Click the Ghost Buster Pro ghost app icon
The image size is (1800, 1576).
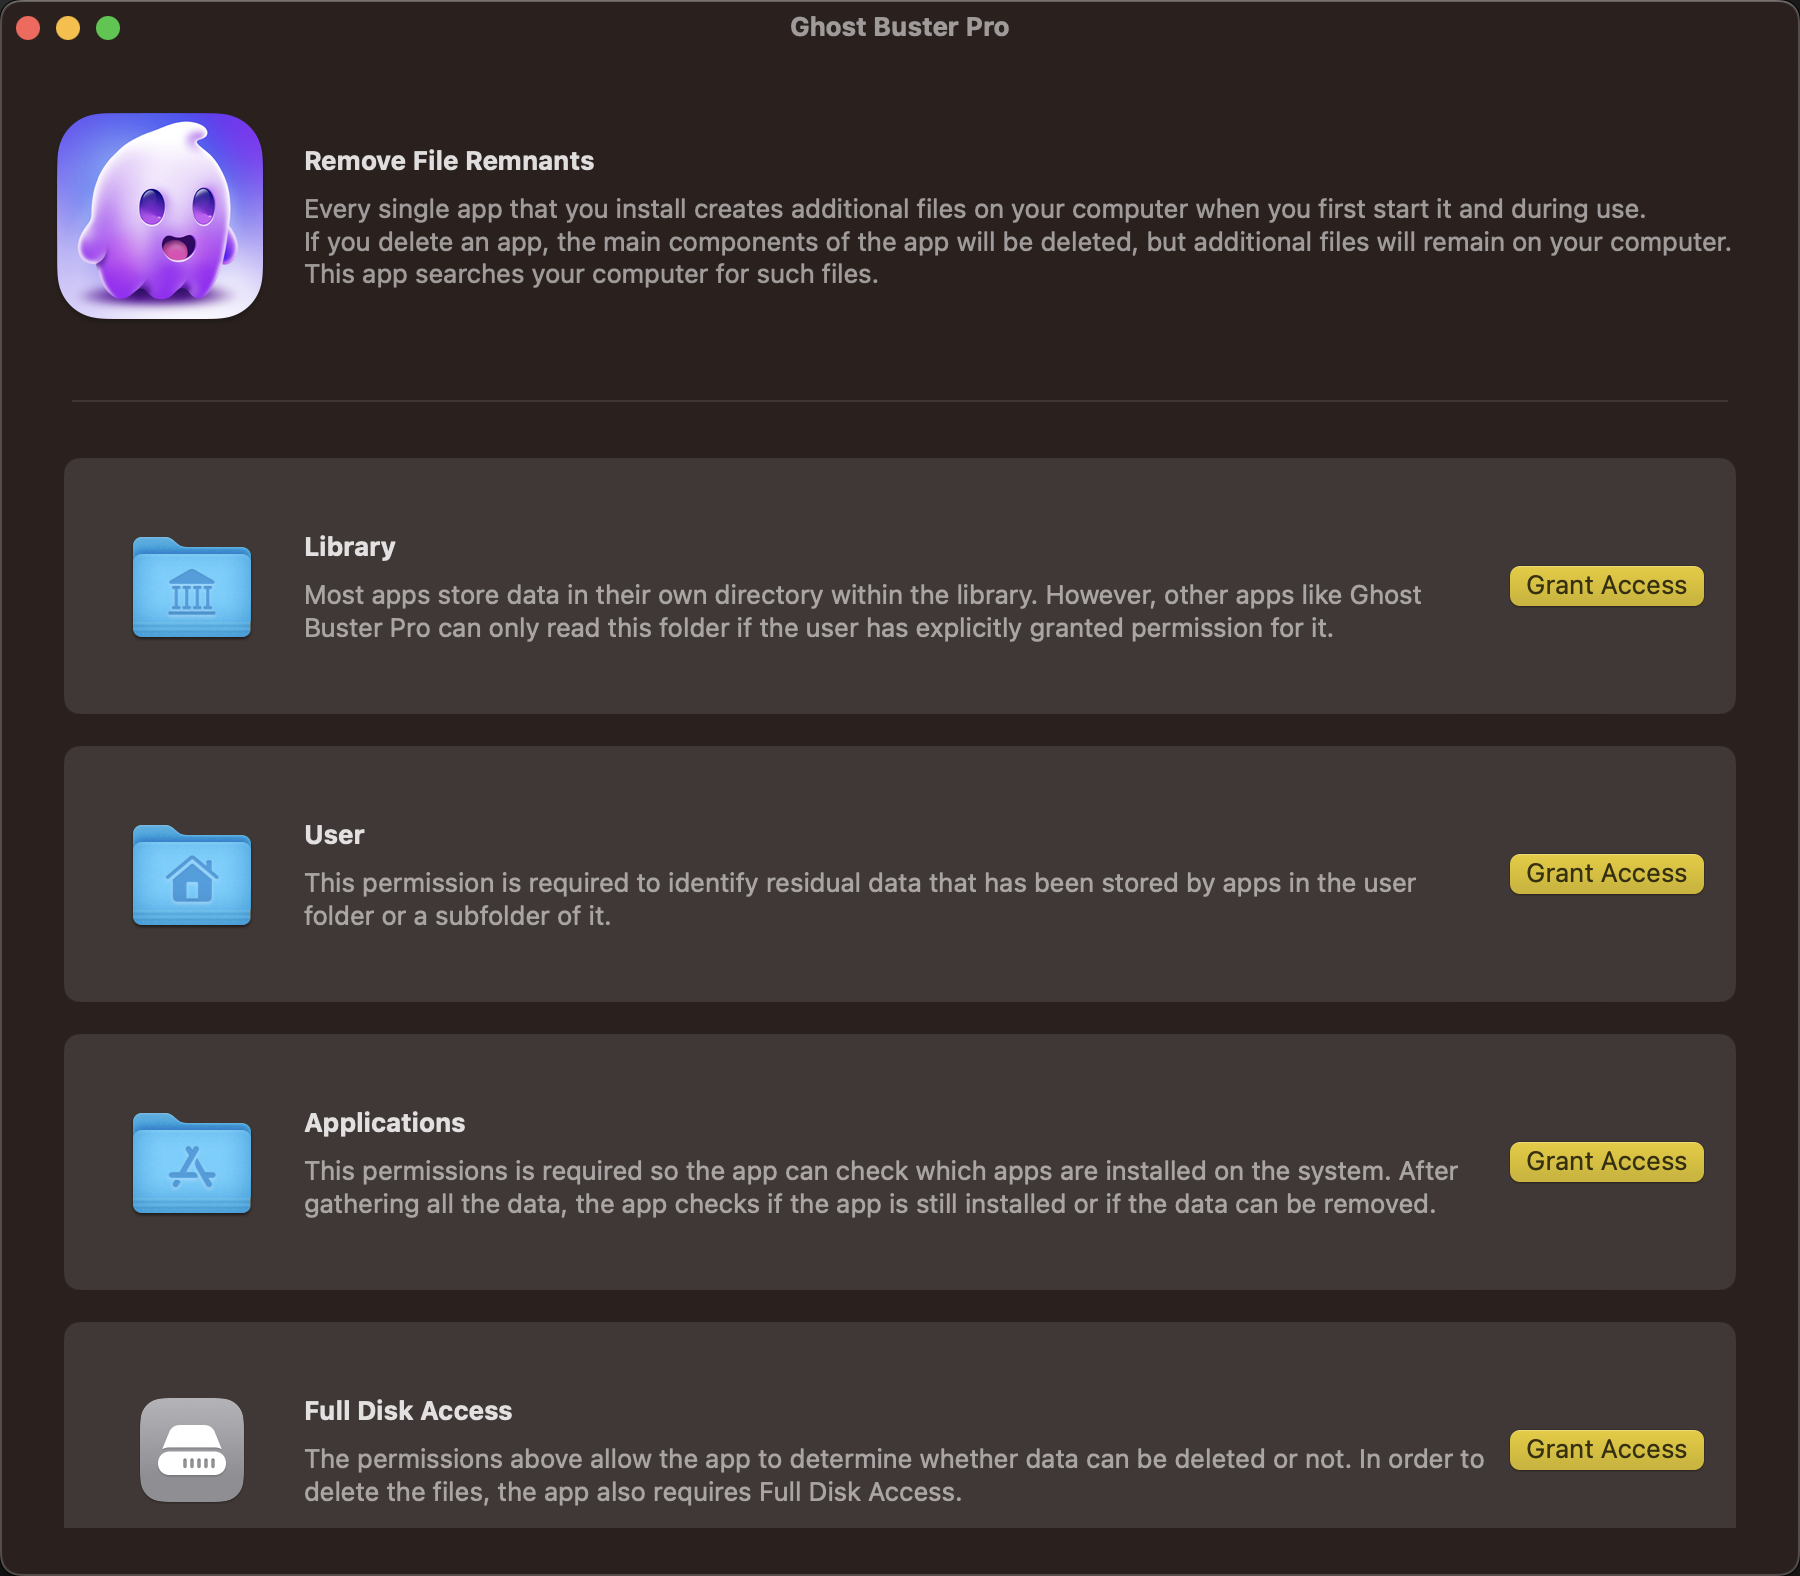[160, 216]
